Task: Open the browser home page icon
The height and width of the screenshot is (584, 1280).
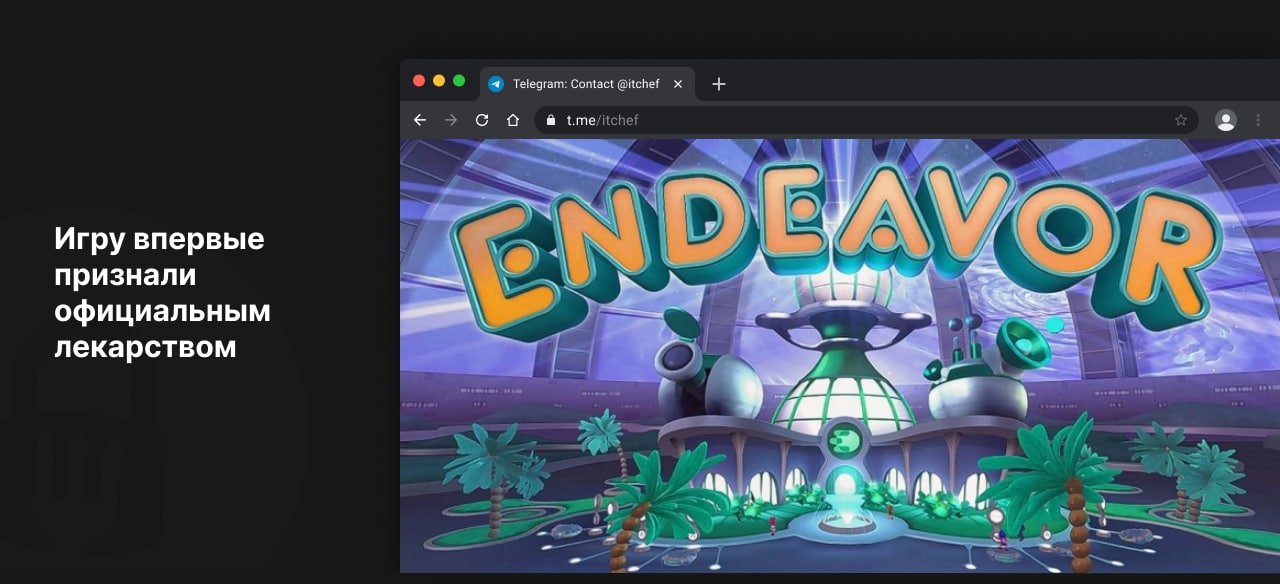Action: point(513,120)
